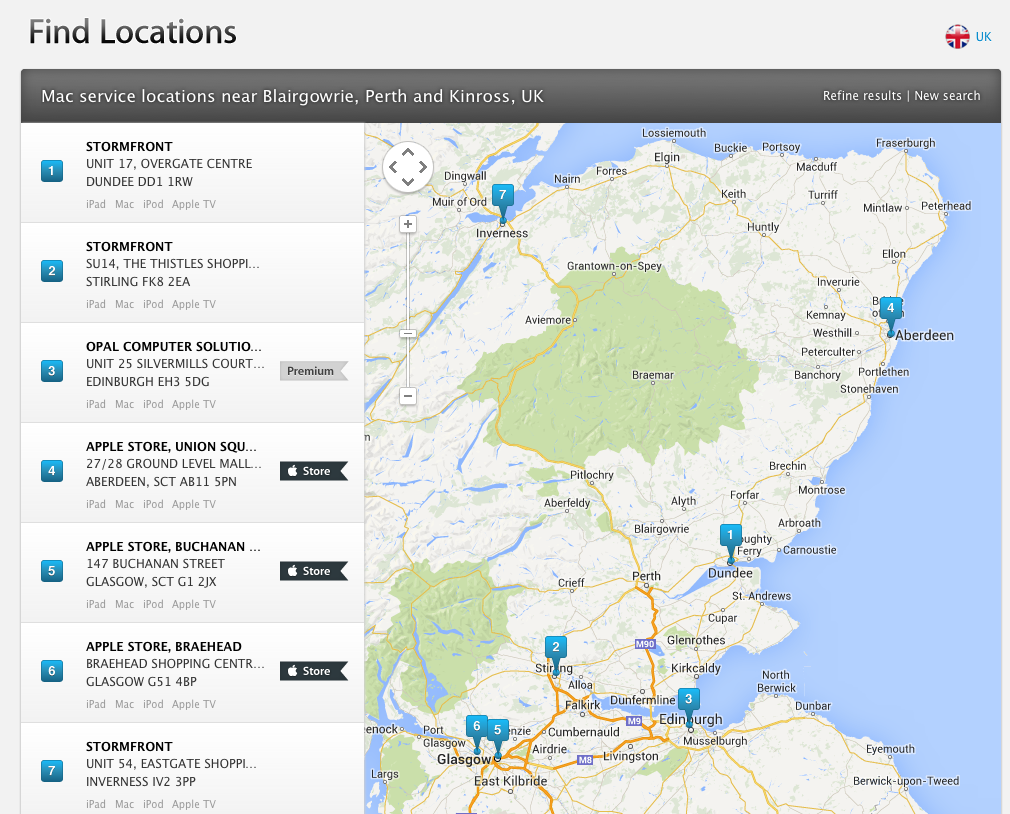Click Peterhead label on the map
Viewport: 1010px width, 814px height.
(946, 206)
